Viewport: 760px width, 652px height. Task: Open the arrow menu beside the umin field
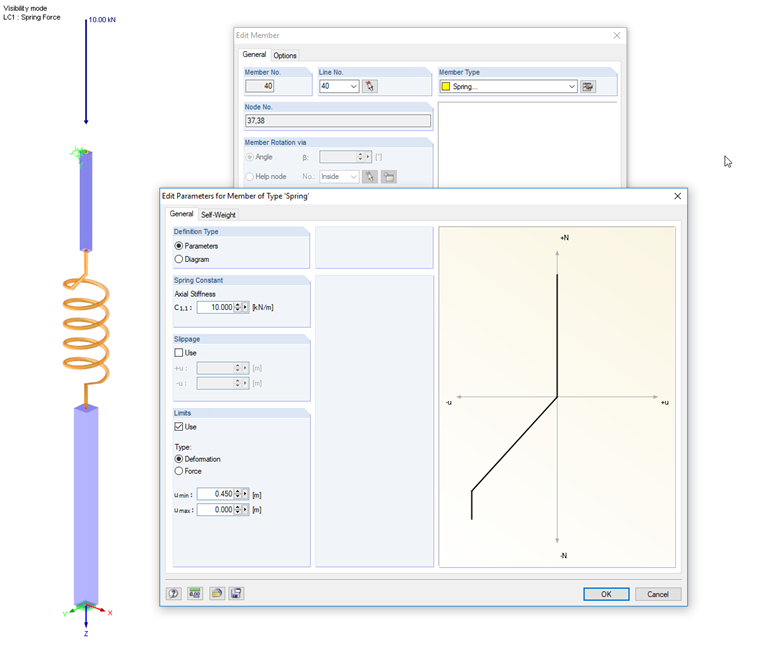coord(245,494)
